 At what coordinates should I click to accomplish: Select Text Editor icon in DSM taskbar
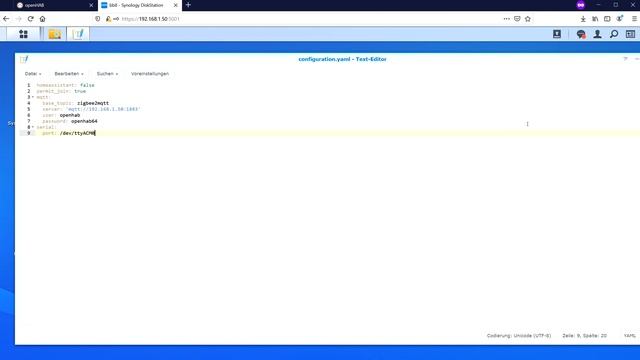[x=78, y=34]
